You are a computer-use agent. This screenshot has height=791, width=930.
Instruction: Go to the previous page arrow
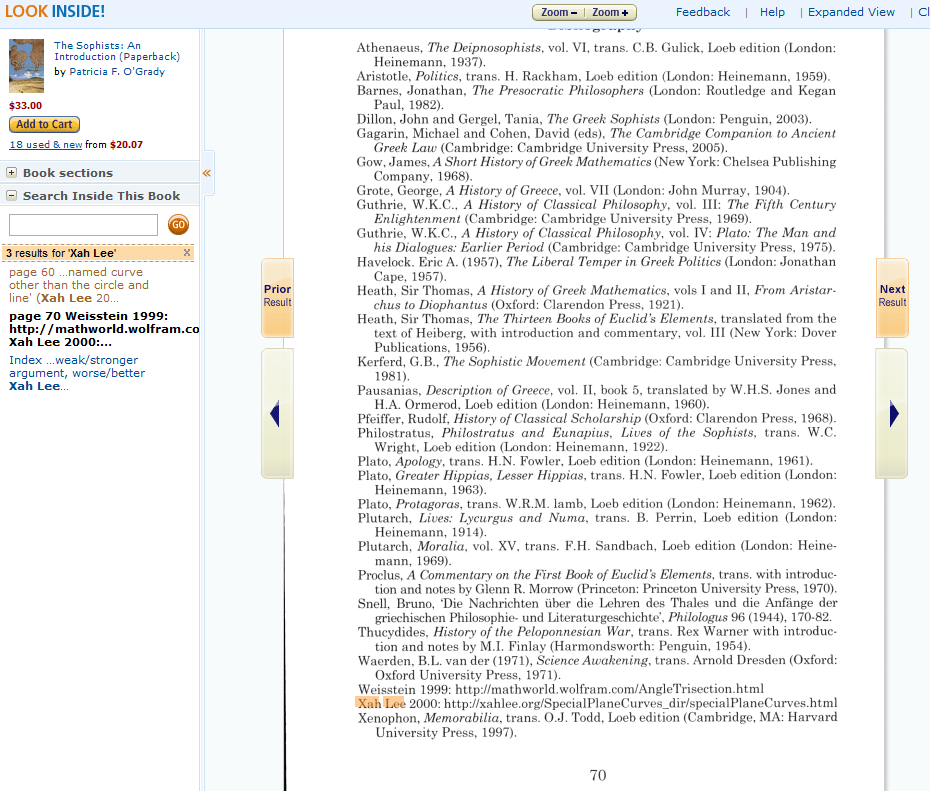276,414
